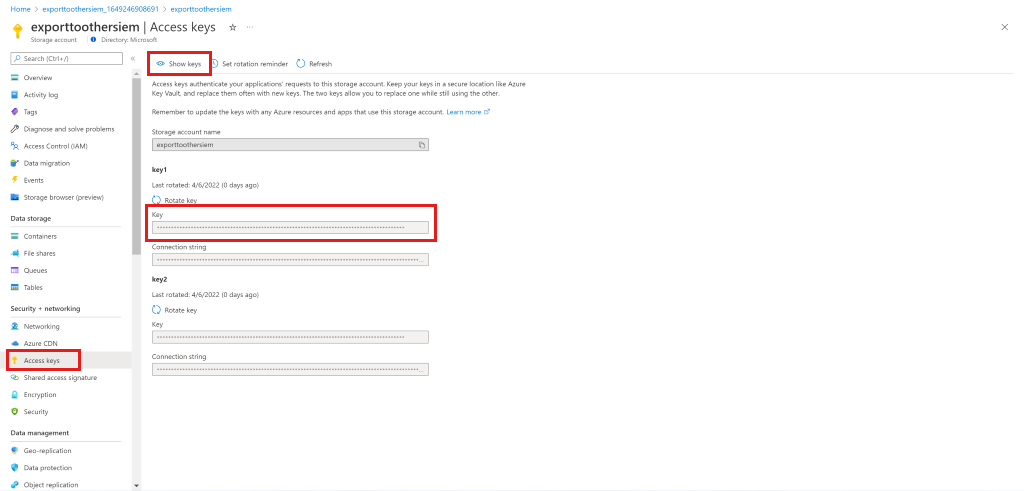Click the key2 Connection string field

click(x=290, y=369)
